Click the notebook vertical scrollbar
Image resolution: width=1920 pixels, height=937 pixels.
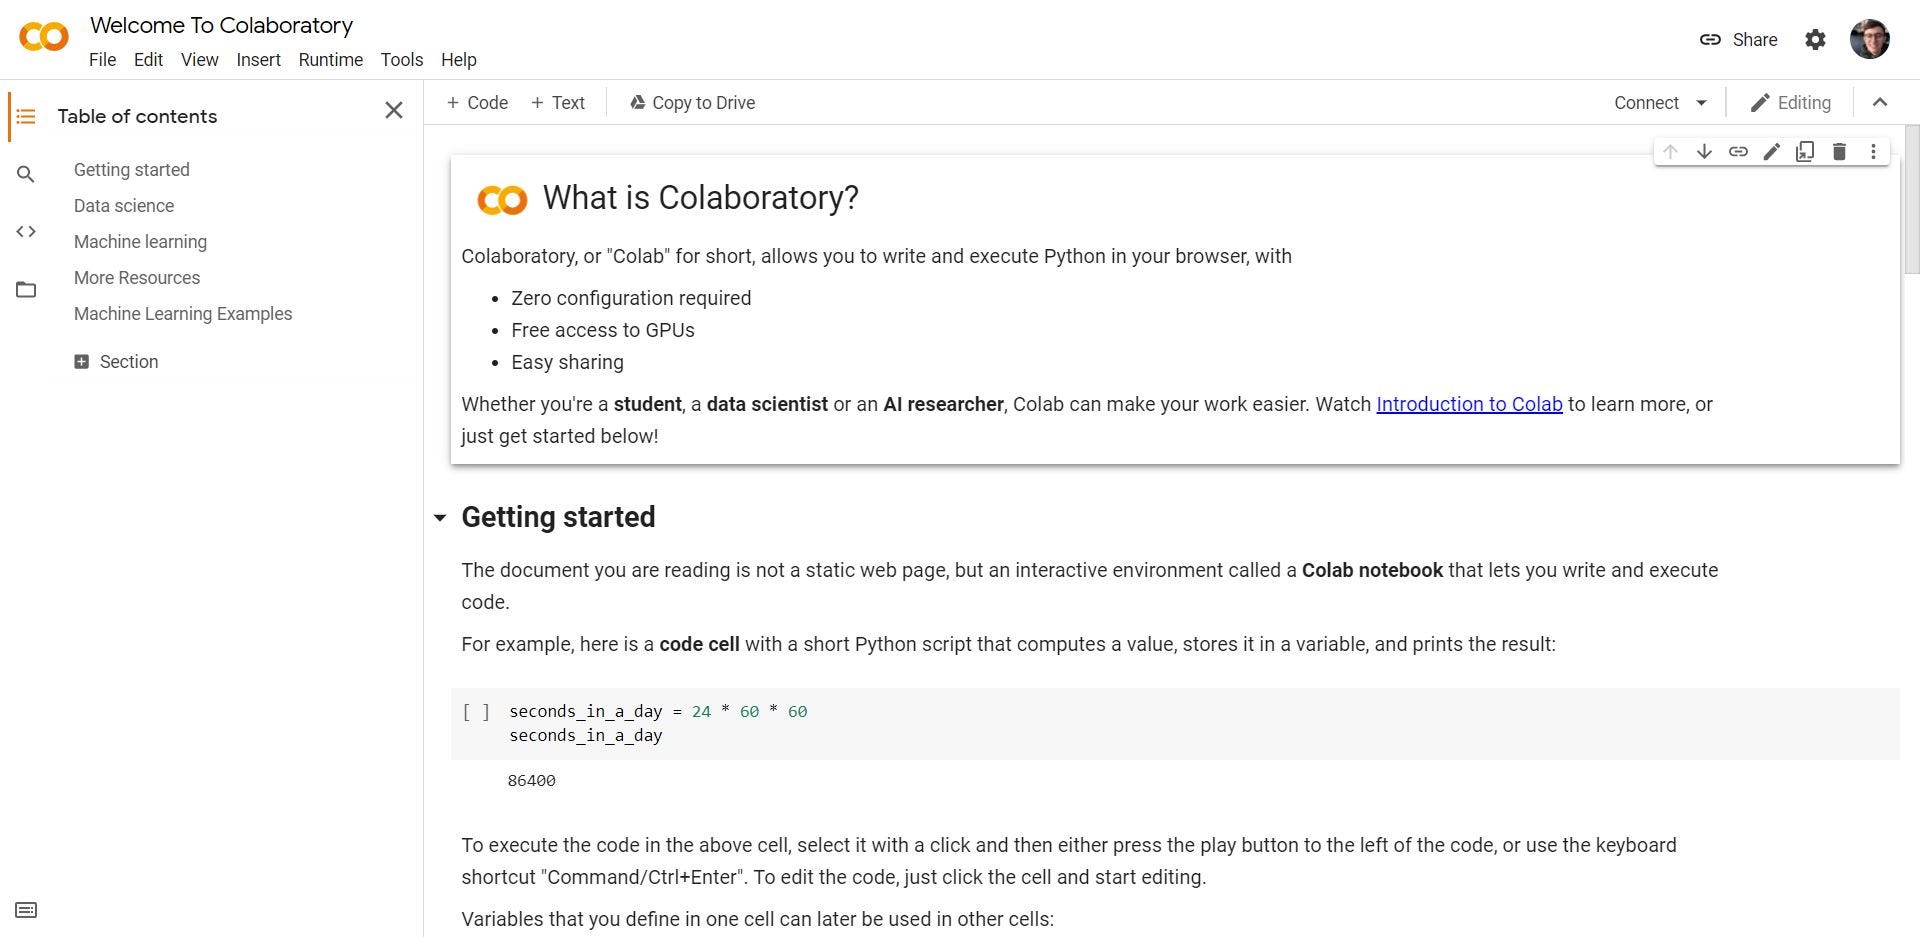[x=1912, y=200]
